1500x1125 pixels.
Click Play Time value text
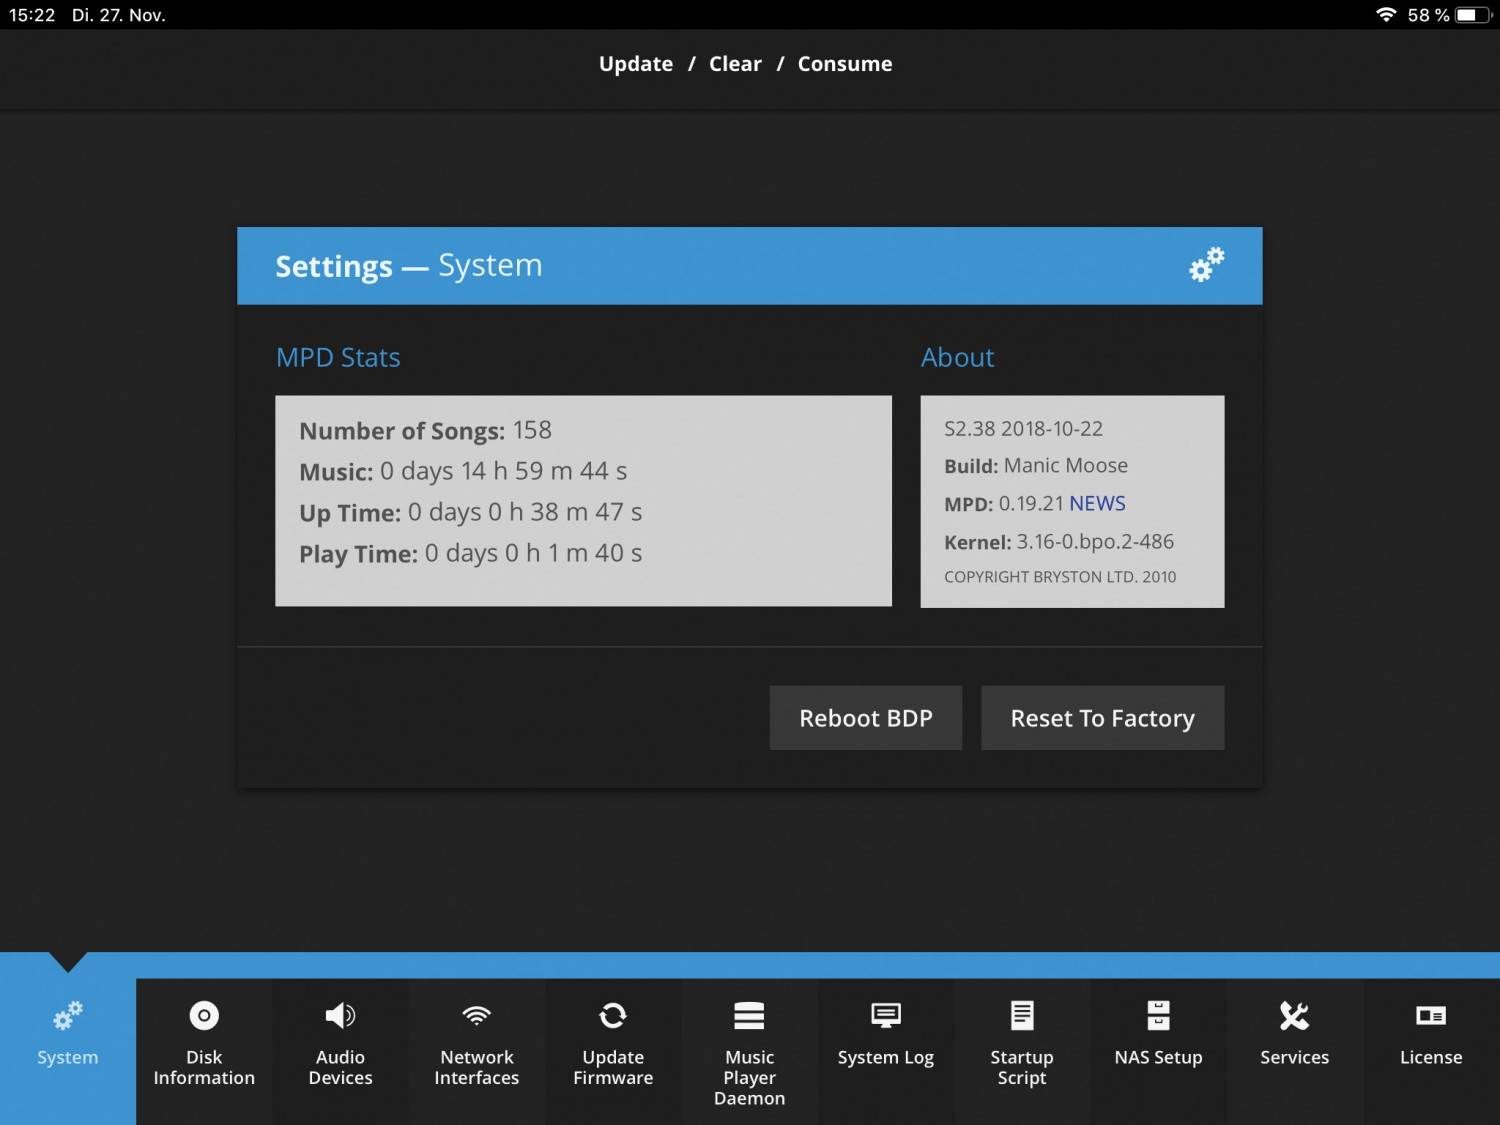533,553
